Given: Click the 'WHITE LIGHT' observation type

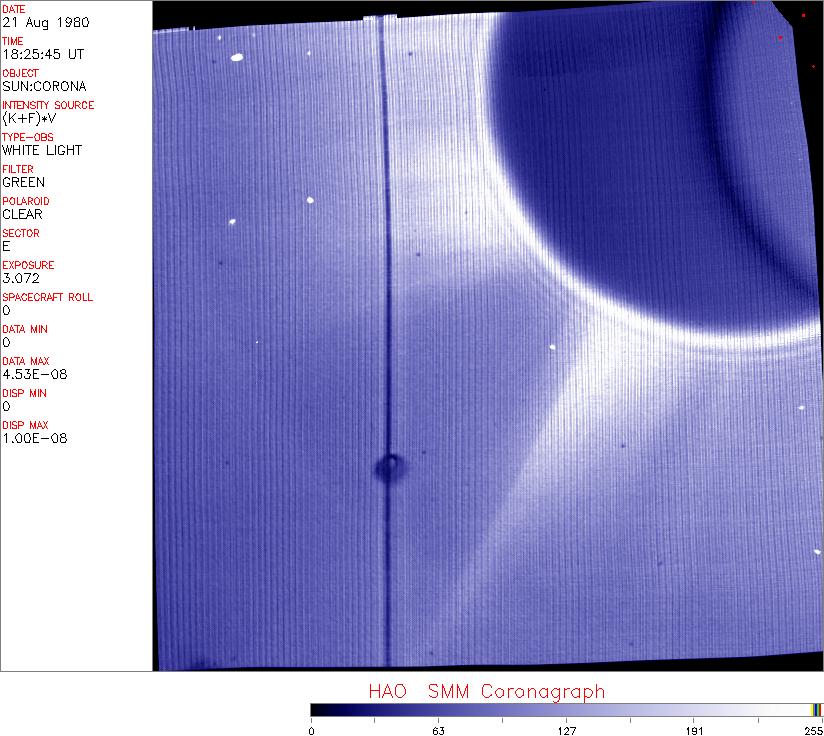Looking at the screenshot, I should 42,150.
